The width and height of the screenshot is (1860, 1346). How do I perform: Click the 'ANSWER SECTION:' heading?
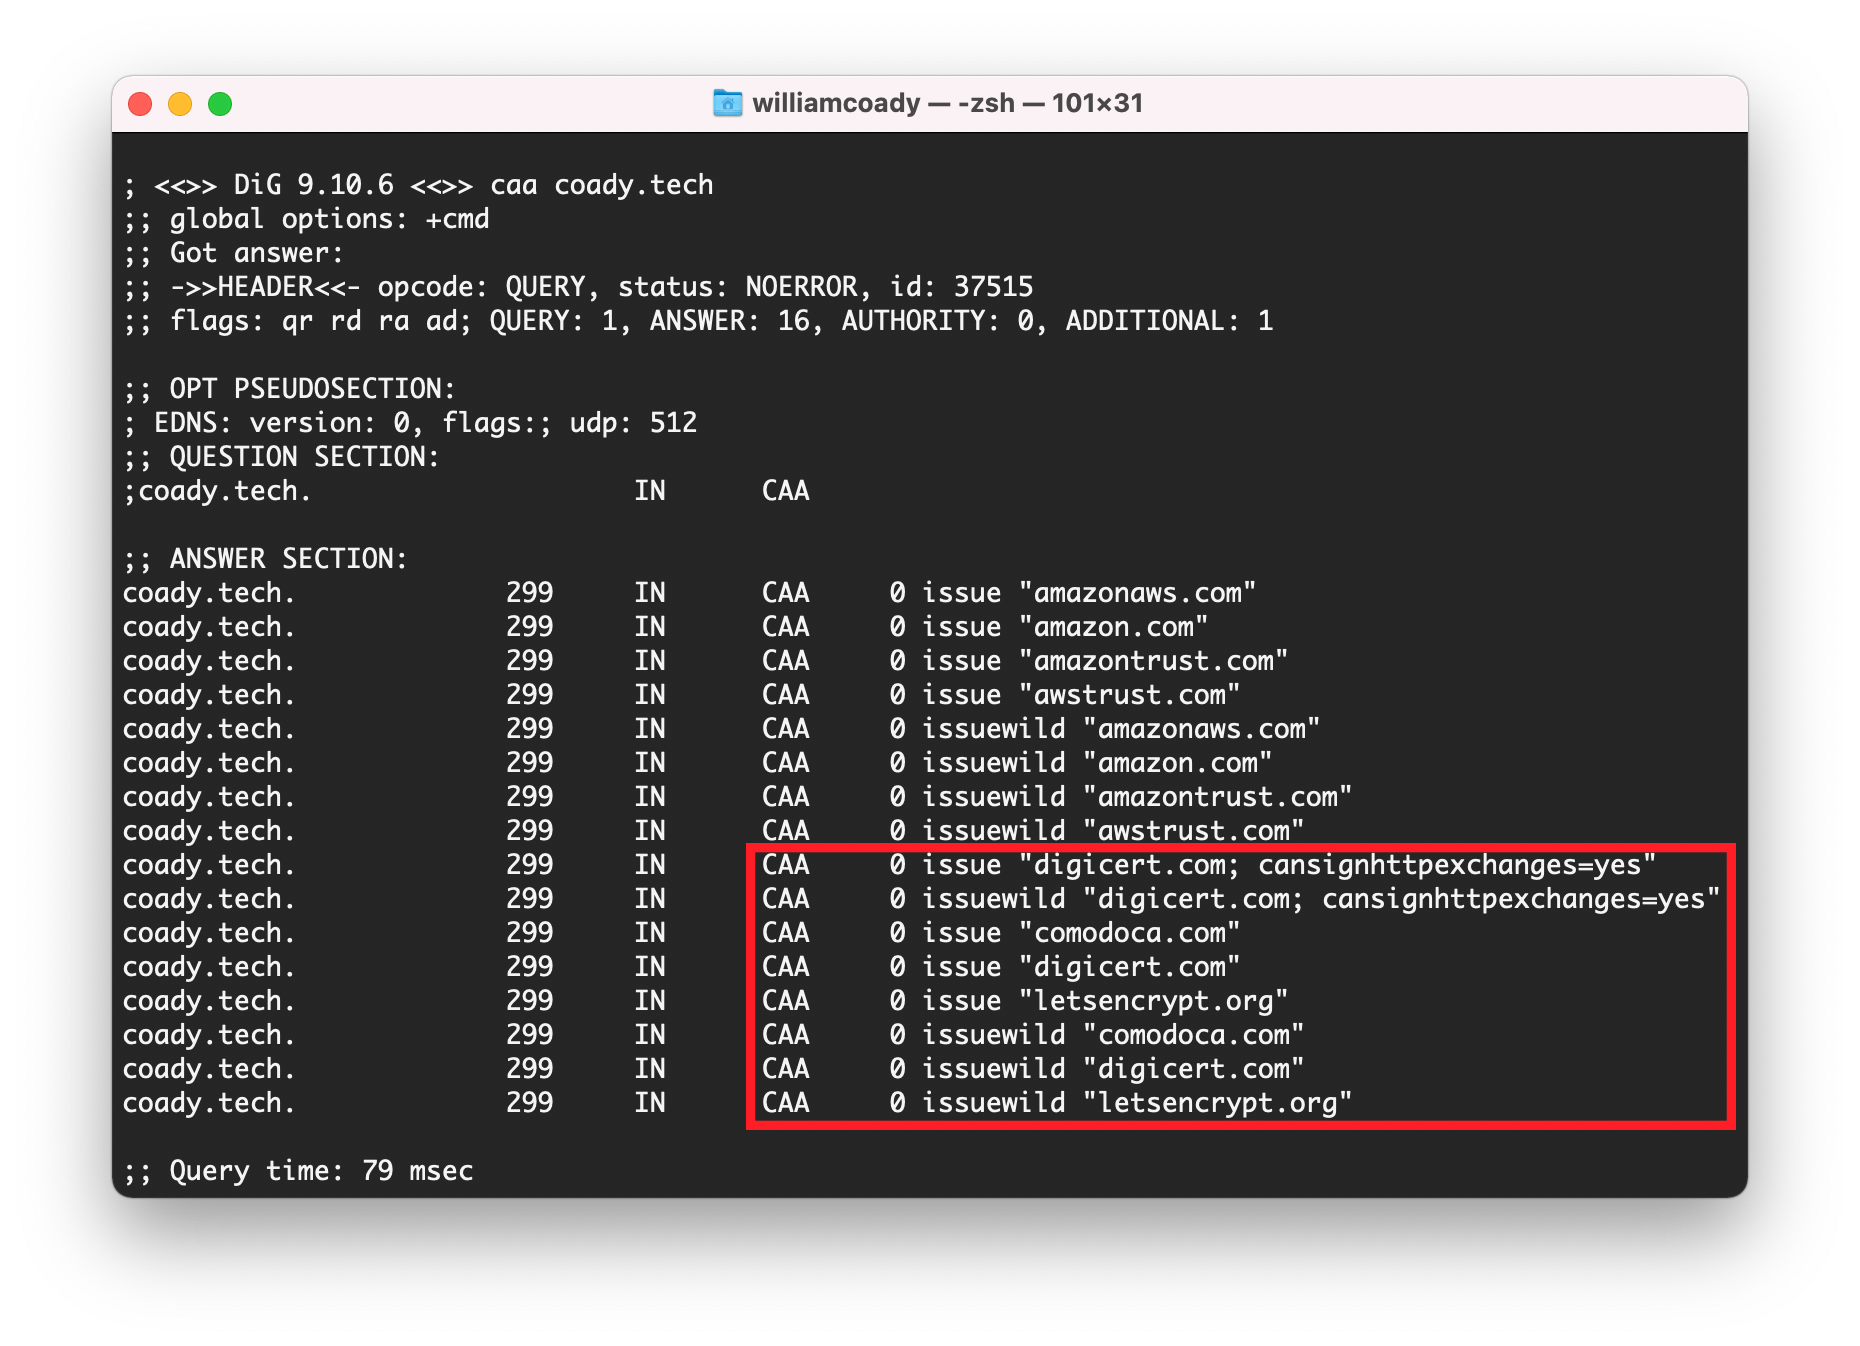point(265,559)
